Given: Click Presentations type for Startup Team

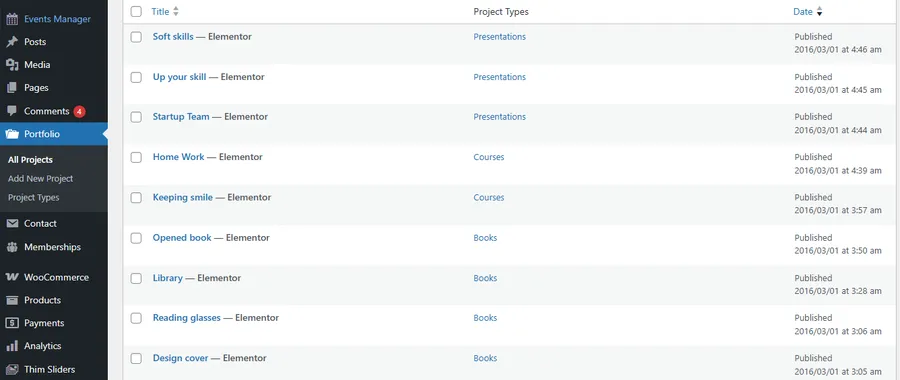Looking at the screenshot, I should [499, 117].
